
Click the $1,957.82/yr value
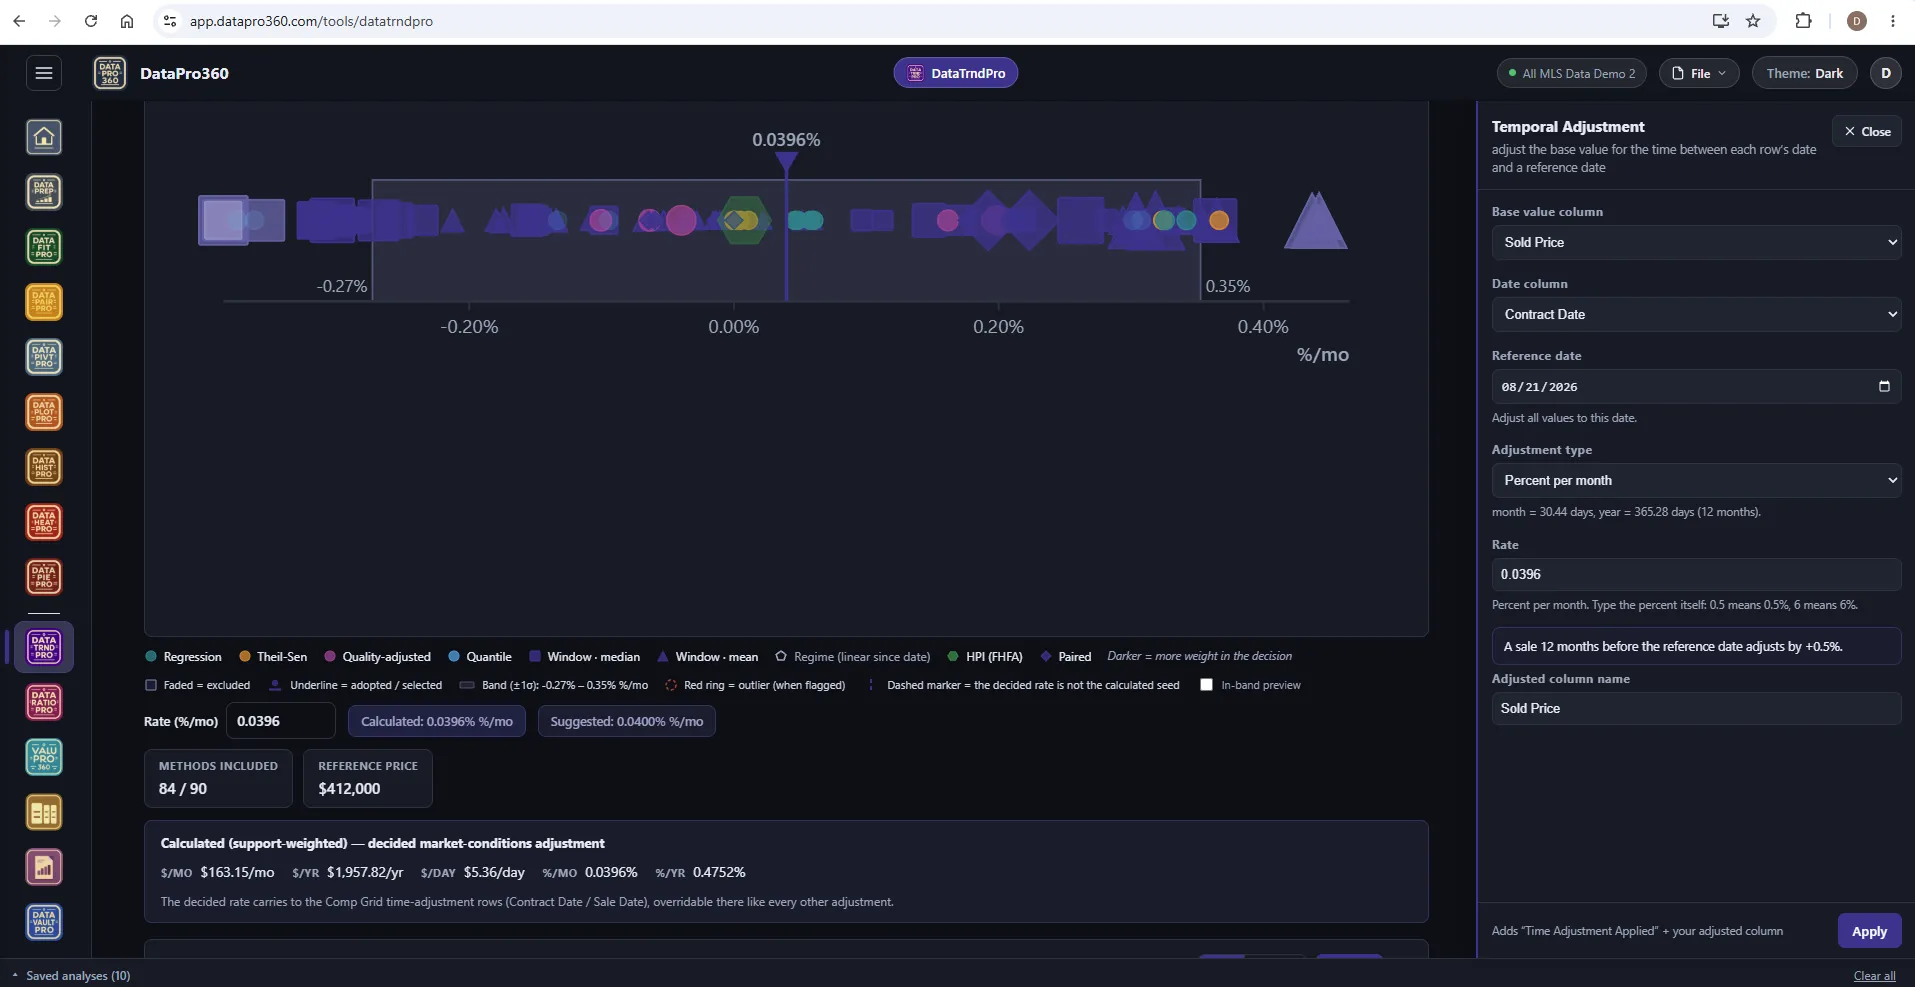365,872
